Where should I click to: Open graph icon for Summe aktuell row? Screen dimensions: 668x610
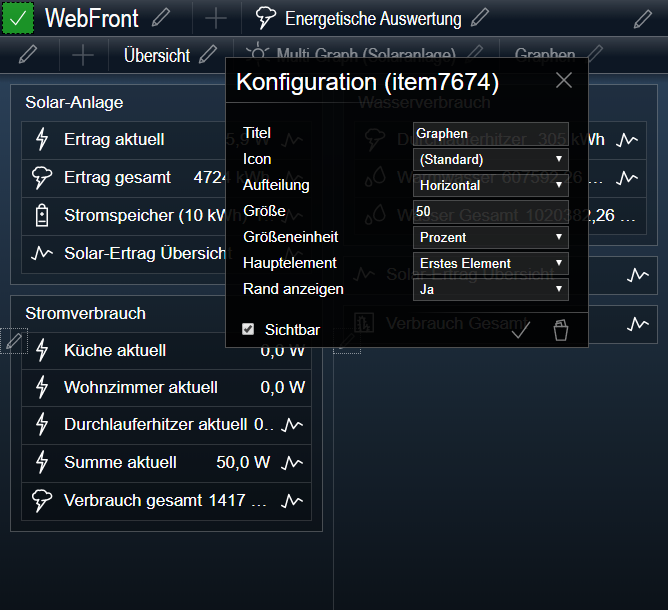tap(292, 462)
